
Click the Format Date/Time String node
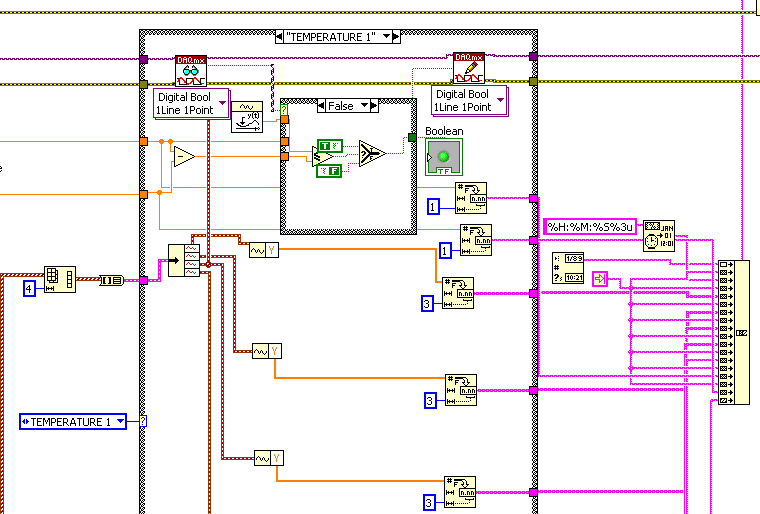coord(658,231)
